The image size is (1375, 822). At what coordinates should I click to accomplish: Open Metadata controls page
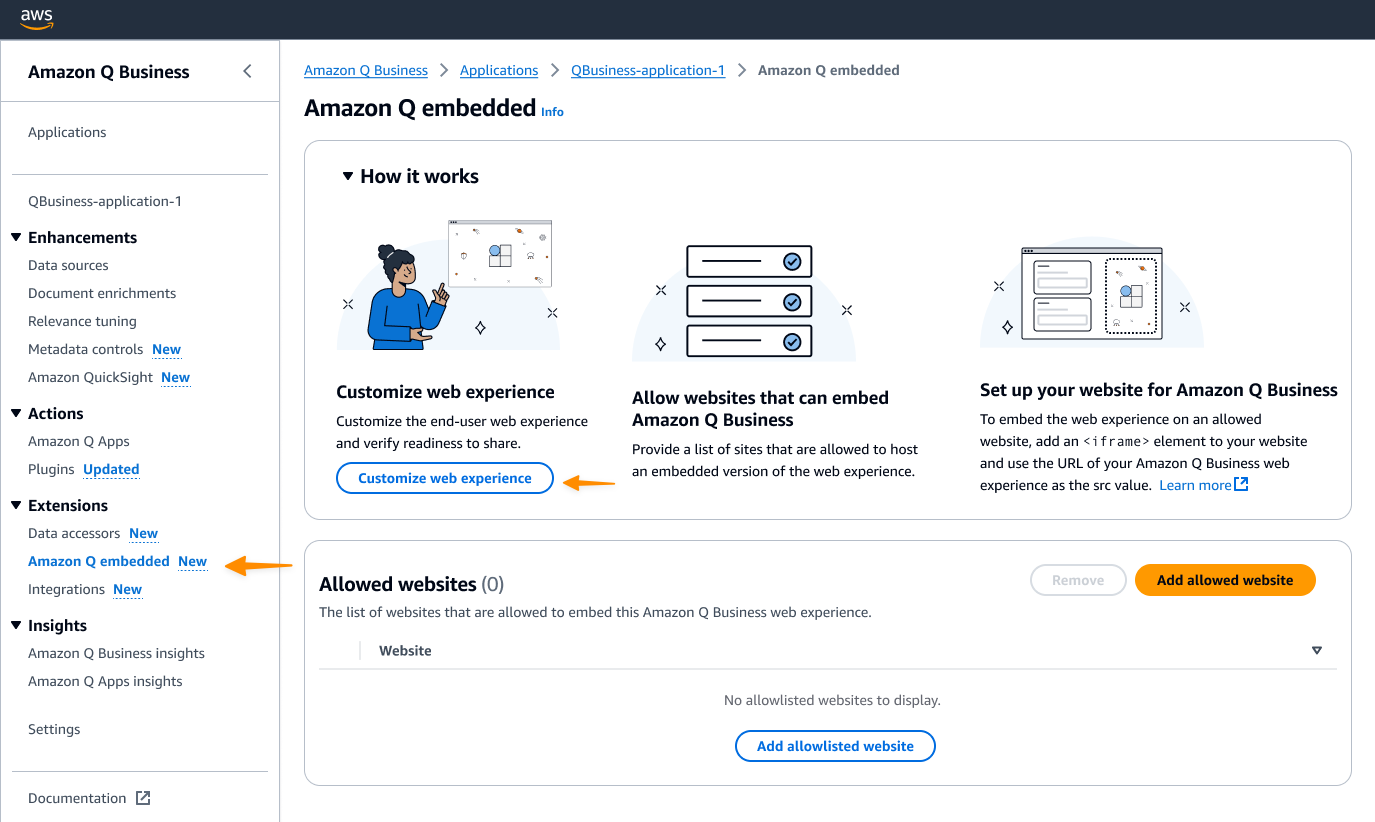[86, 349]
